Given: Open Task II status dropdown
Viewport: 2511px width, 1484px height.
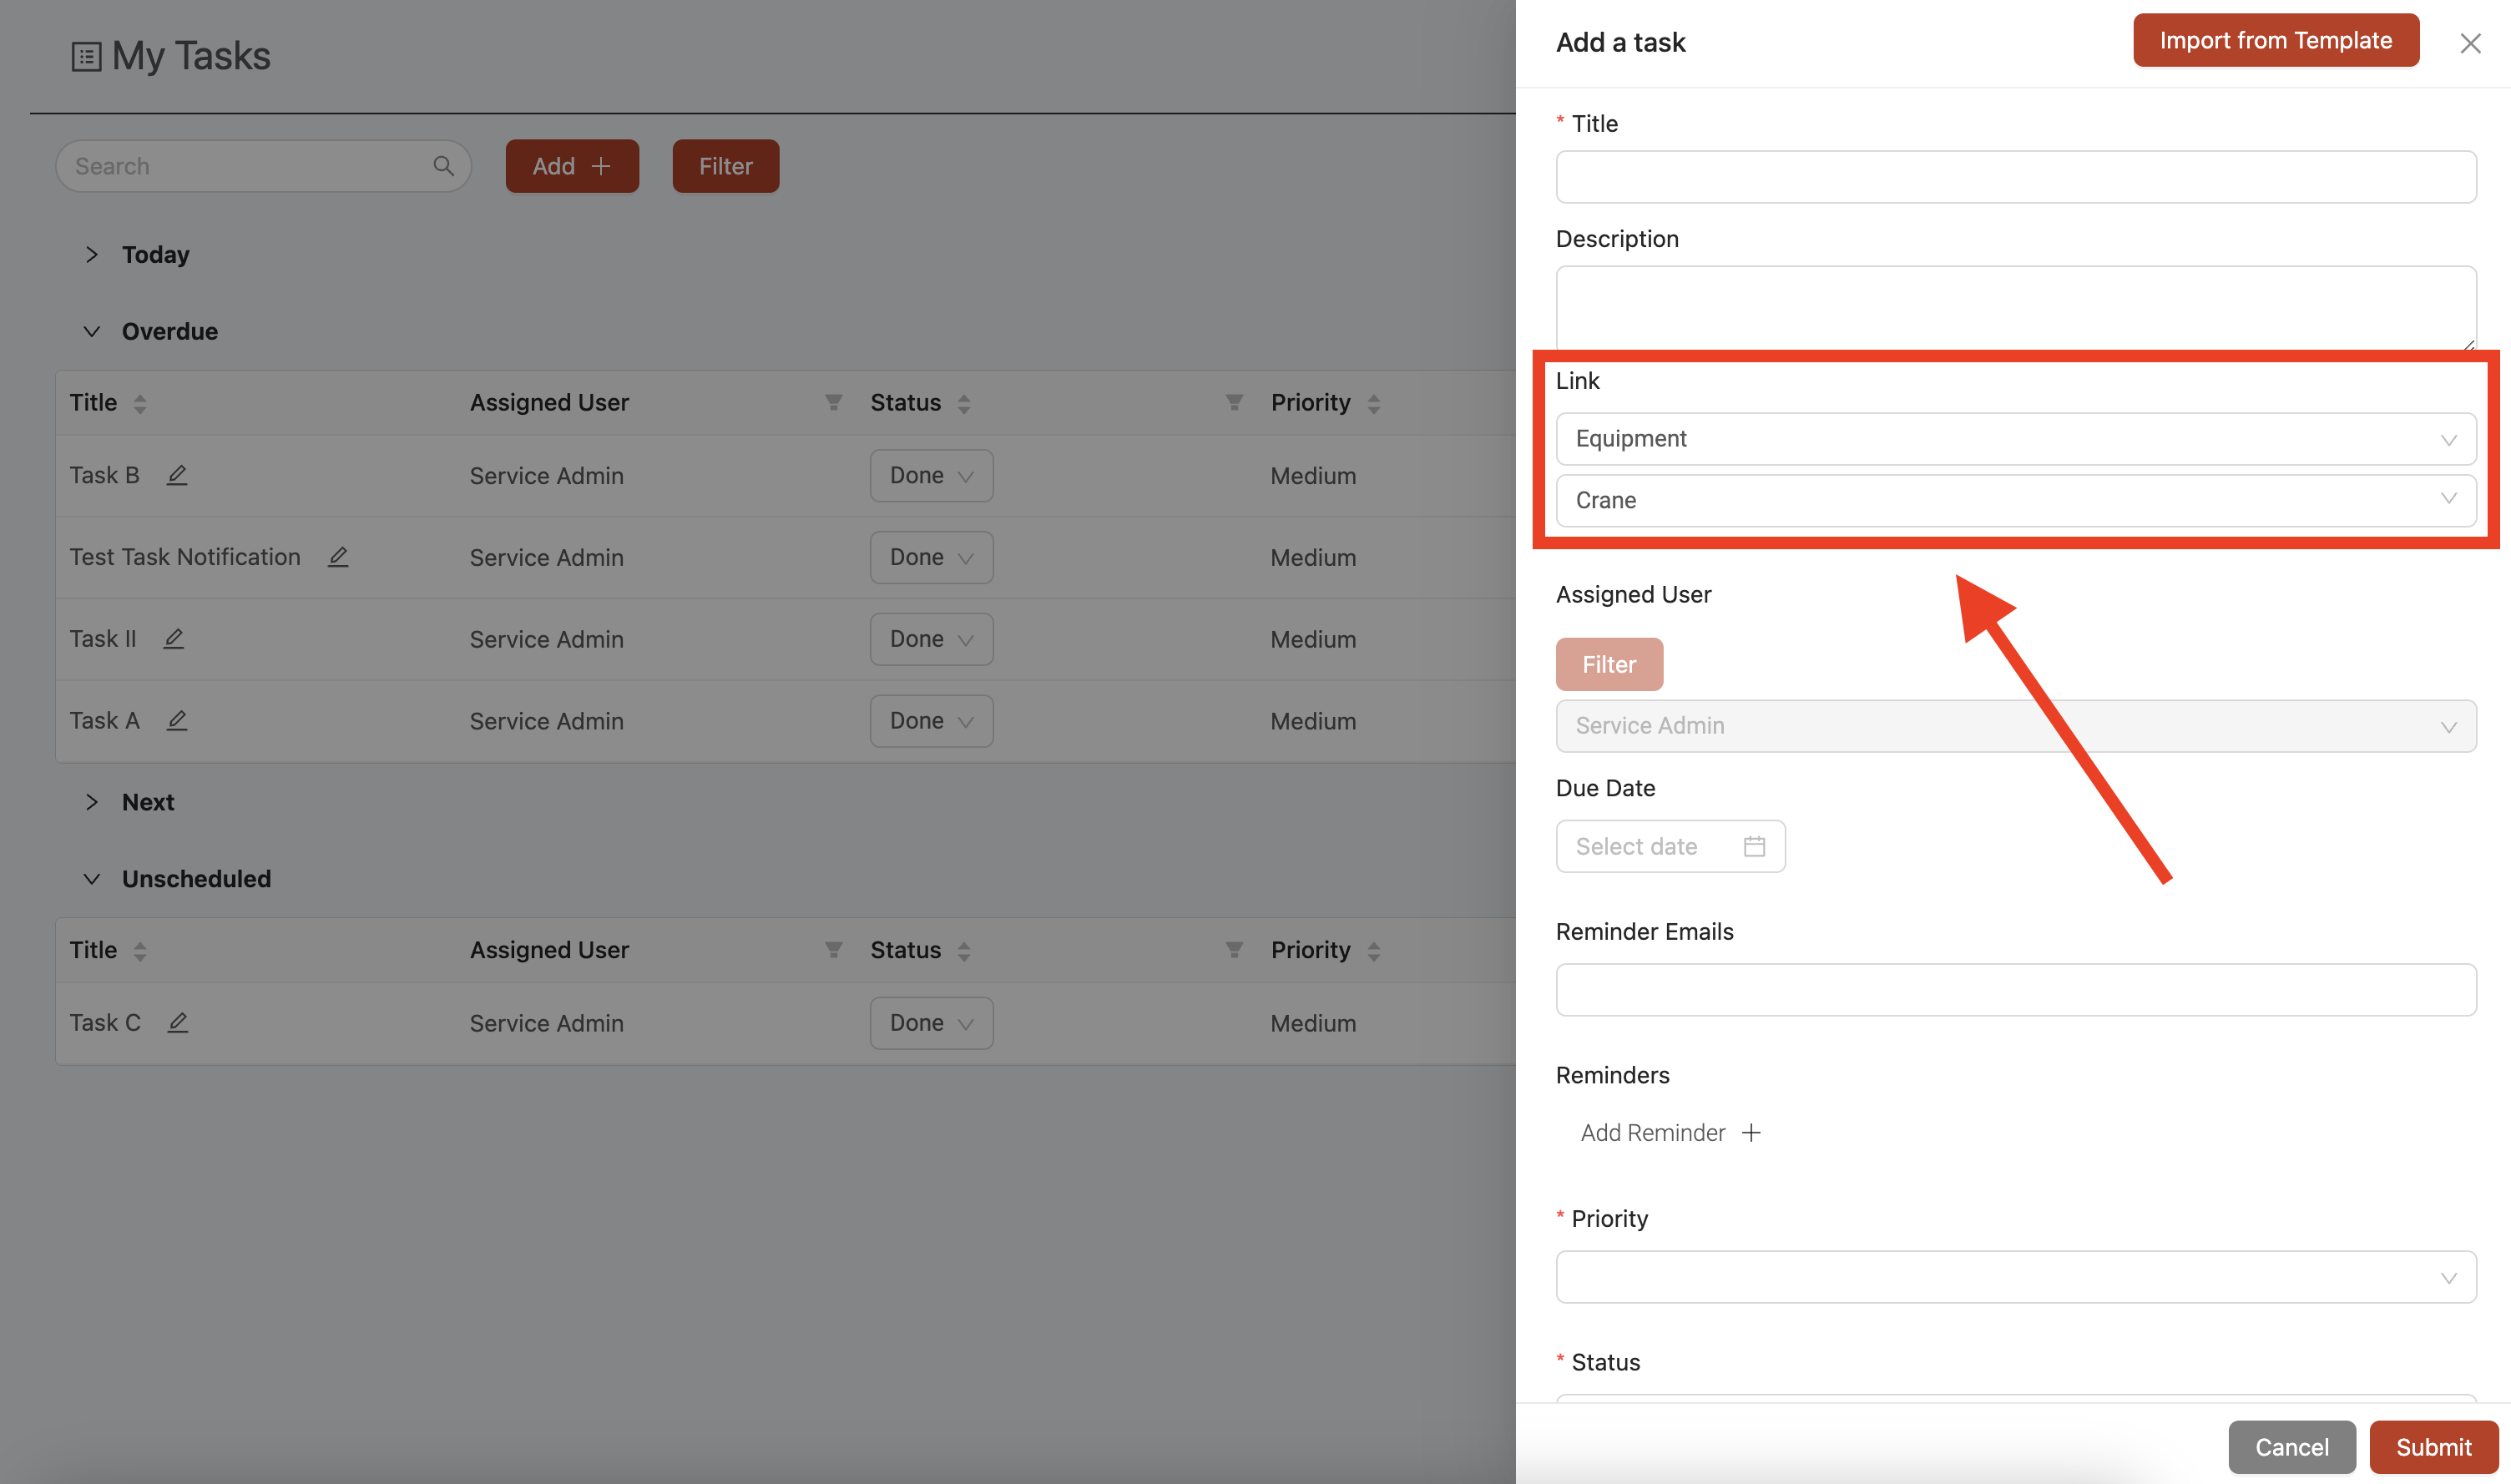Looking at the screenshot, I should [x=931, y=640].
